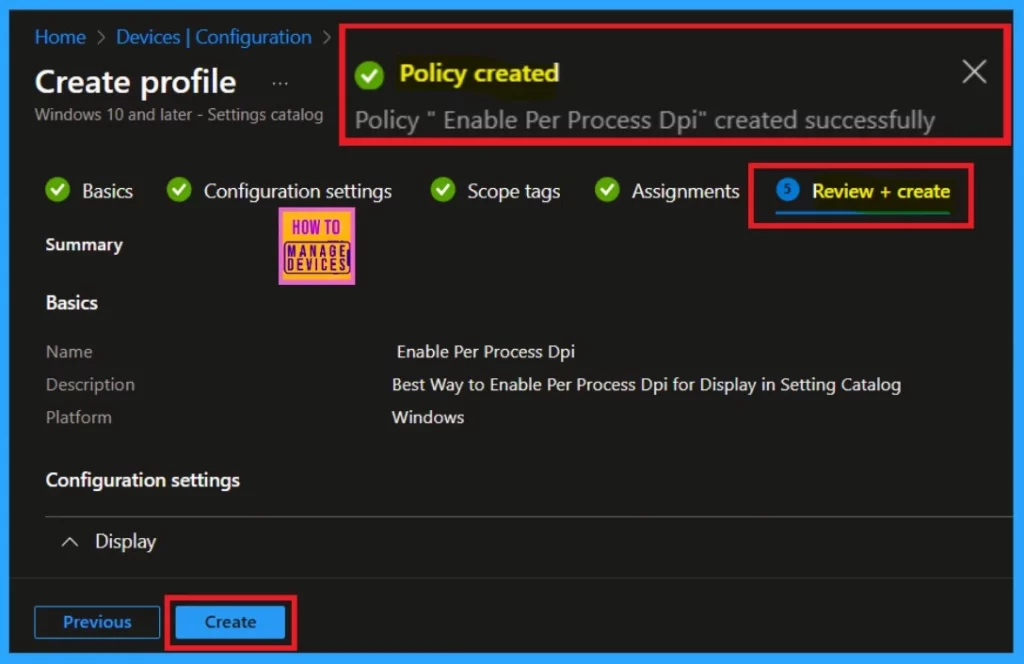Screen dimensions: 1024x664
Task: Click the Platform field label
Action: coord(78,417)
